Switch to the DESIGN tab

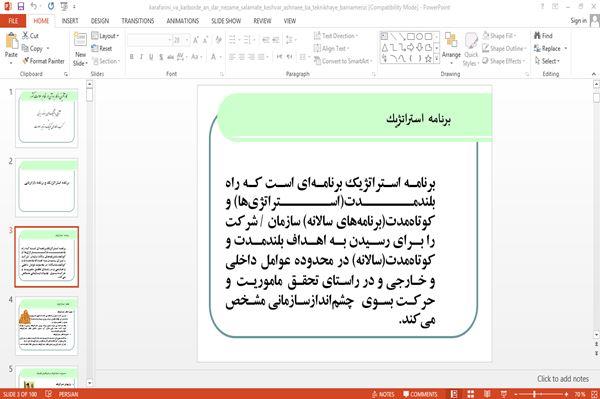[100, 21]
